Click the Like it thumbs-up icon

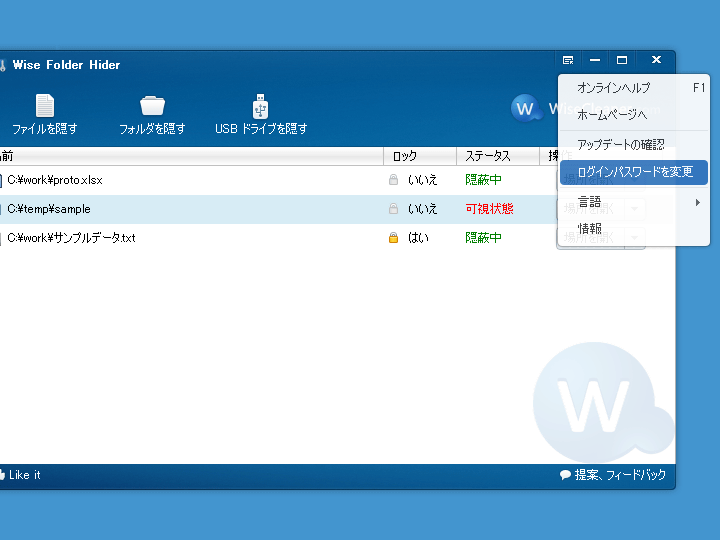[x=2, y=475]
